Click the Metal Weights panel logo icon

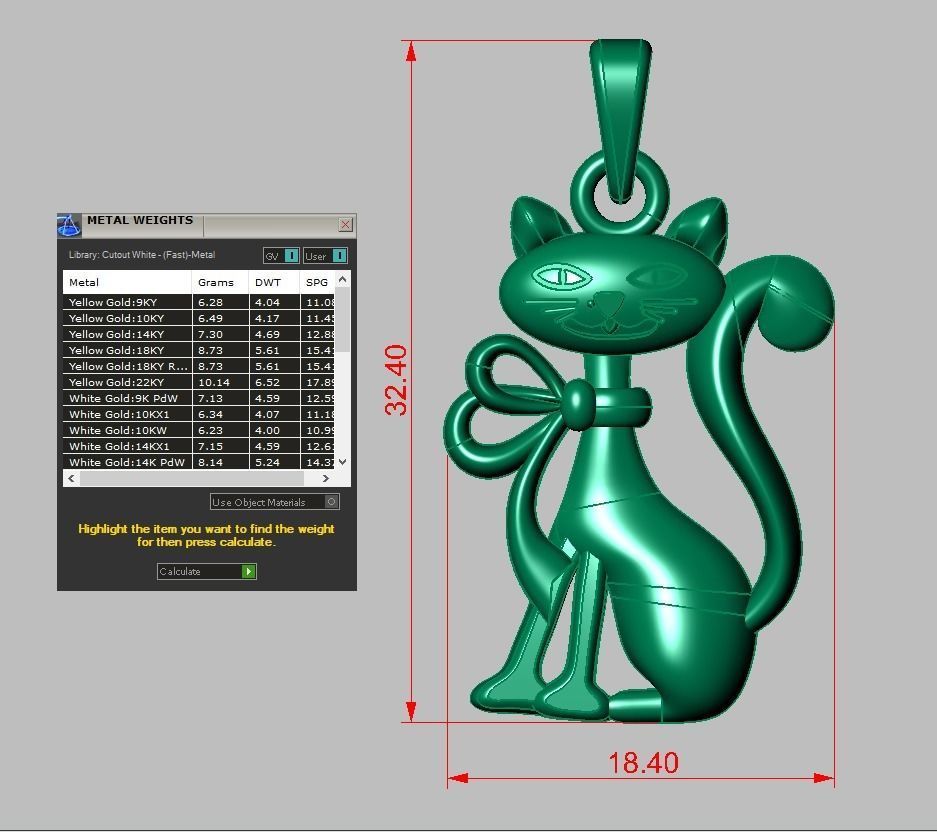[69, 225]
